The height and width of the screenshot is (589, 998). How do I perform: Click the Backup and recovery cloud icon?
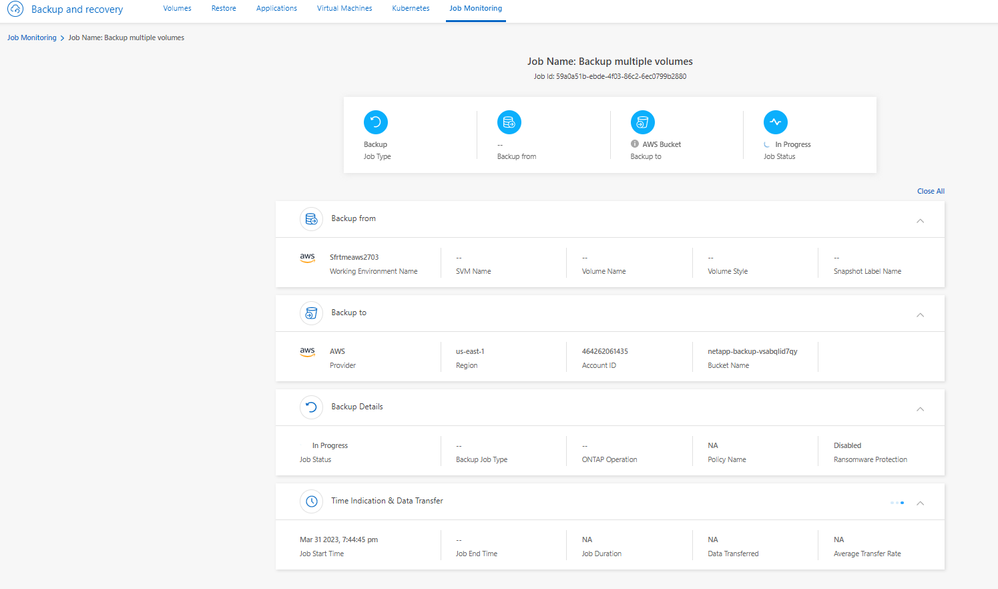click(x=15, y=9)
